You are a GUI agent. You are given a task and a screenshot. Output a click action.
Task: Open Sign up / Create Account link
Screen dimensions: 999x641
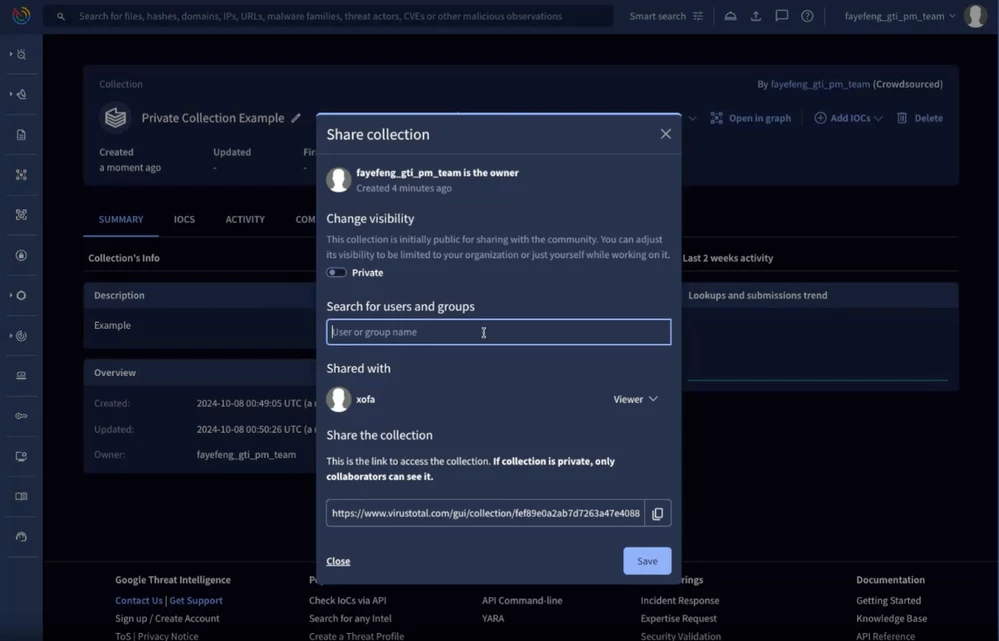click(x=167, y=618)
